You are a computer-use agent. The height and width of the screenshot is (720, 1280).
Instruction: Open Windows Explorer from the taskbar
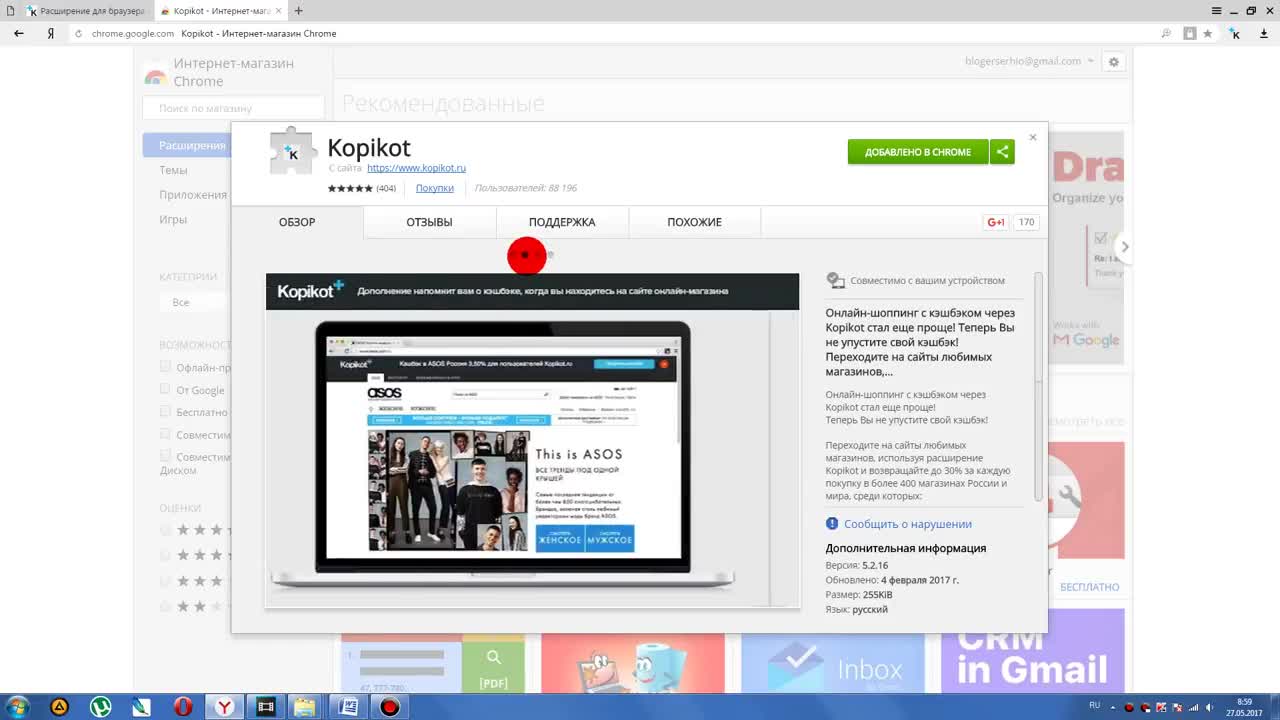point(305,707)
